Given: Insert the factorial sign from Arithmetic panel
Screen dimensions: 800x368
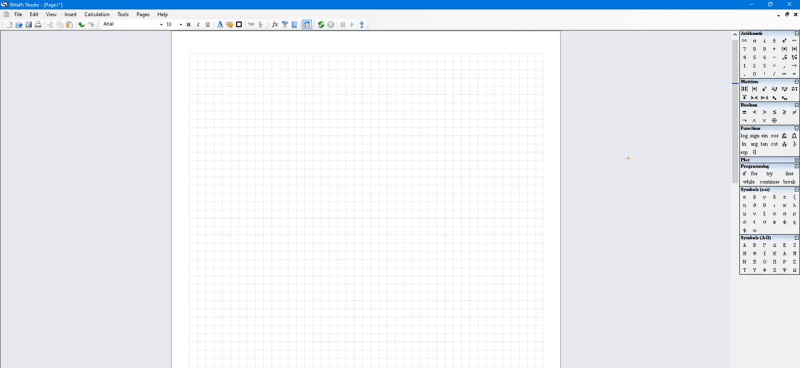Looking at the screenshot, I should tap(764, 74).
